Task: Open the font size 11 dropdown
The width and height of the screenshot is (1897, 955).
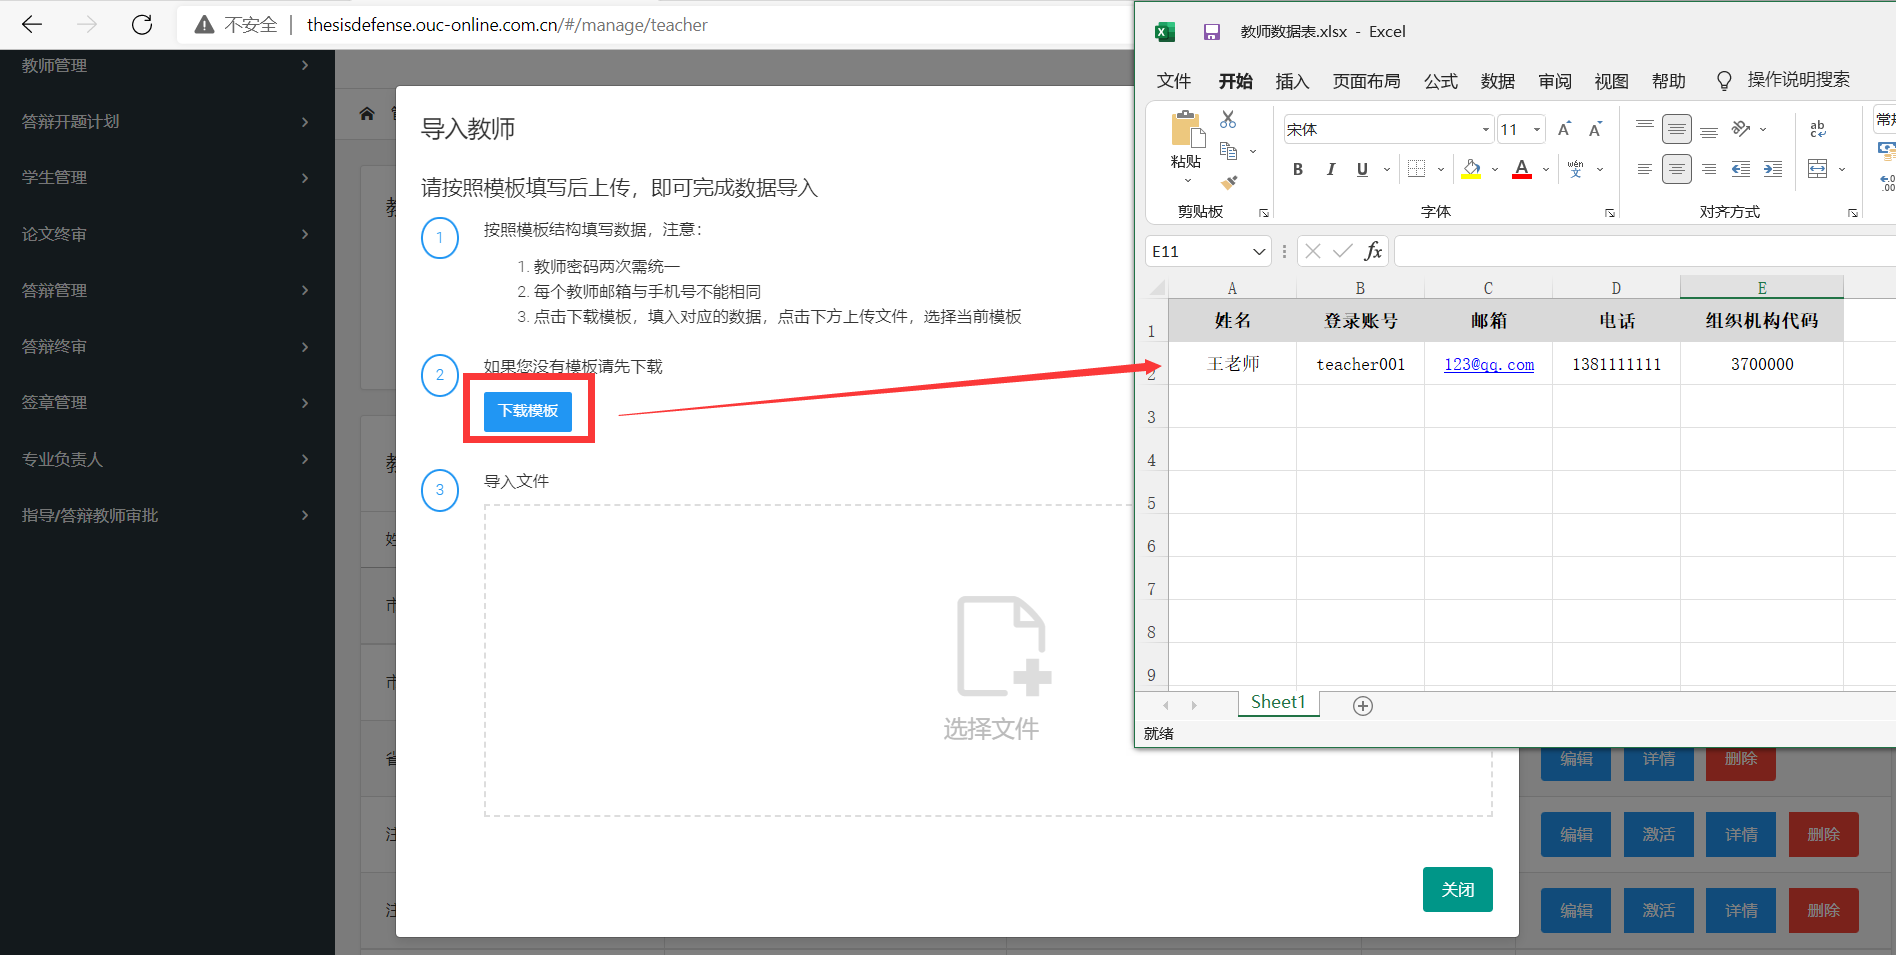Action: [1537, 129]
